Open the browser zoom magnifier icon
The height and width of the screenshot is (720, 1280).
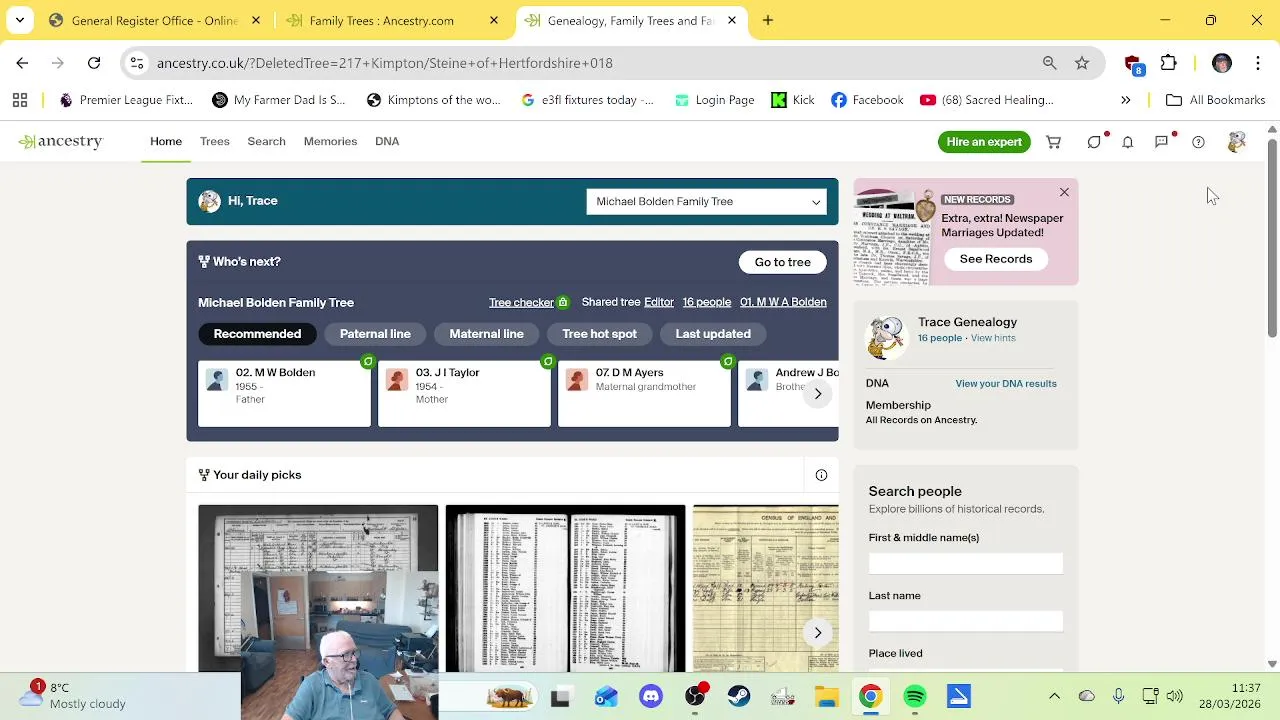pos(1049,63)
